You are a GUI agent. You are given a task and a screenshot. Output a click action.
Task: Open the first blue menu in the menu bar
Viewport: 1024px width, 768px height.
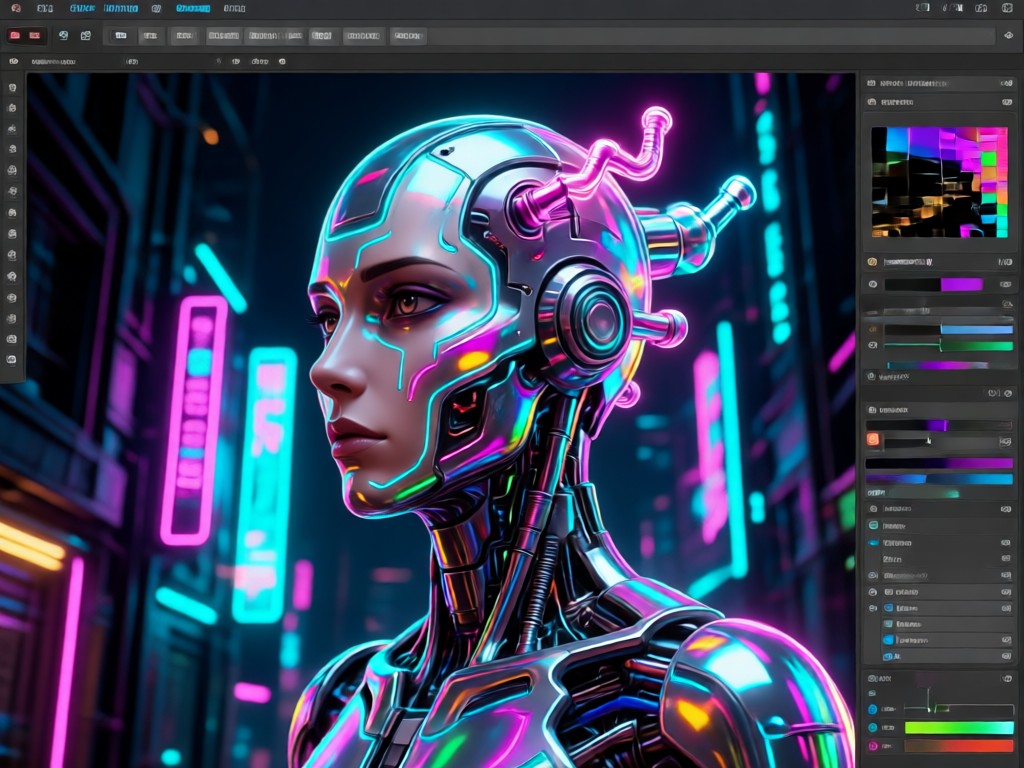point(82,8)
